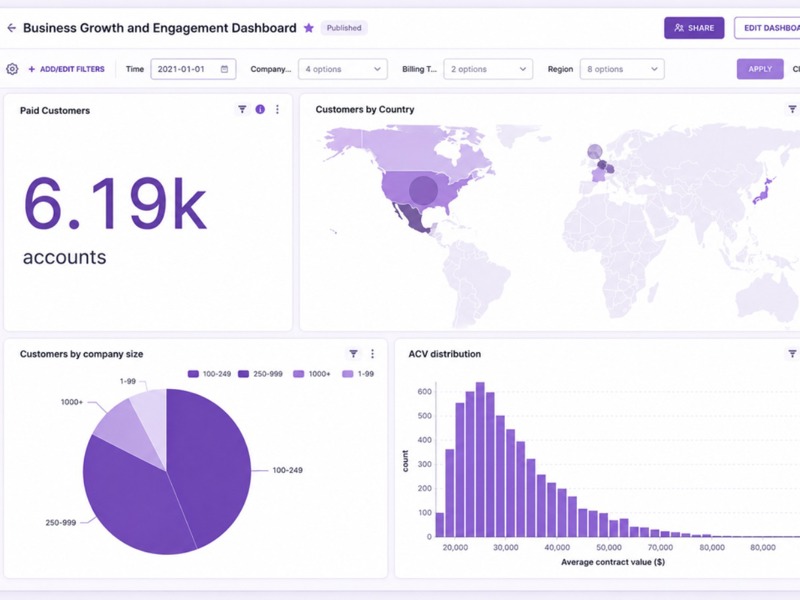Click the ACV distribution filter icon
The width and height of the screenshot is (800, 600).
792,354
